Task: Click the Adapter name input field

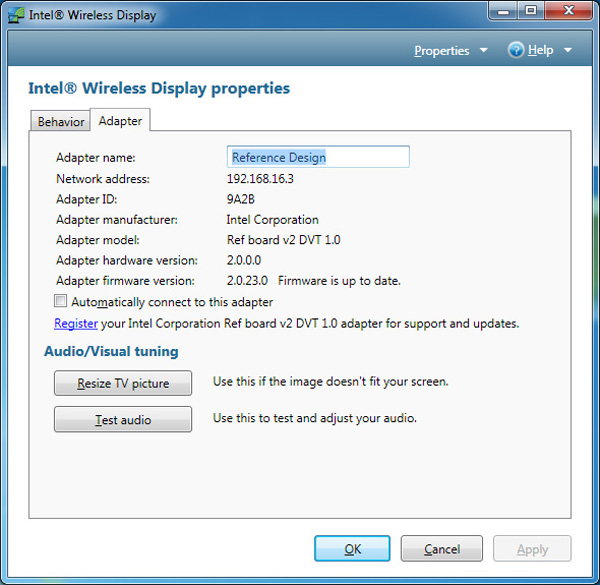Action: coord(318,157)
